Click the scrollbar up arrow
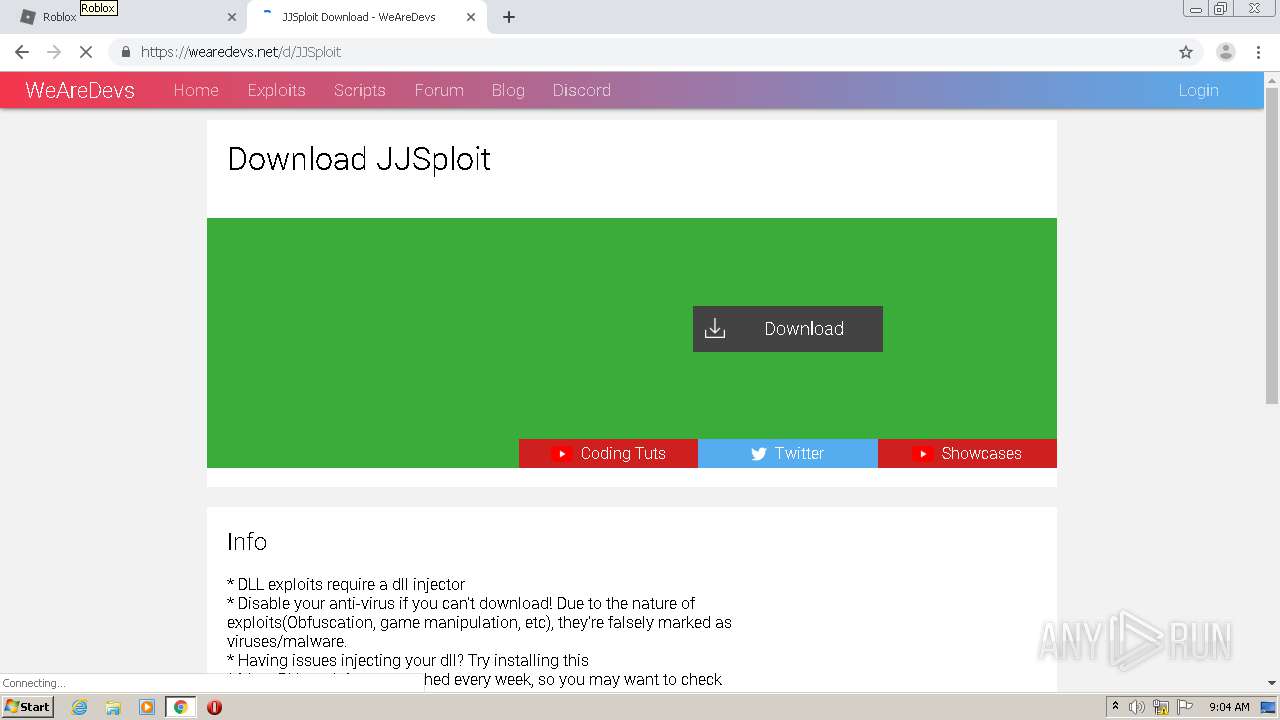The image size is (1280, 720). coord(1272,79)
